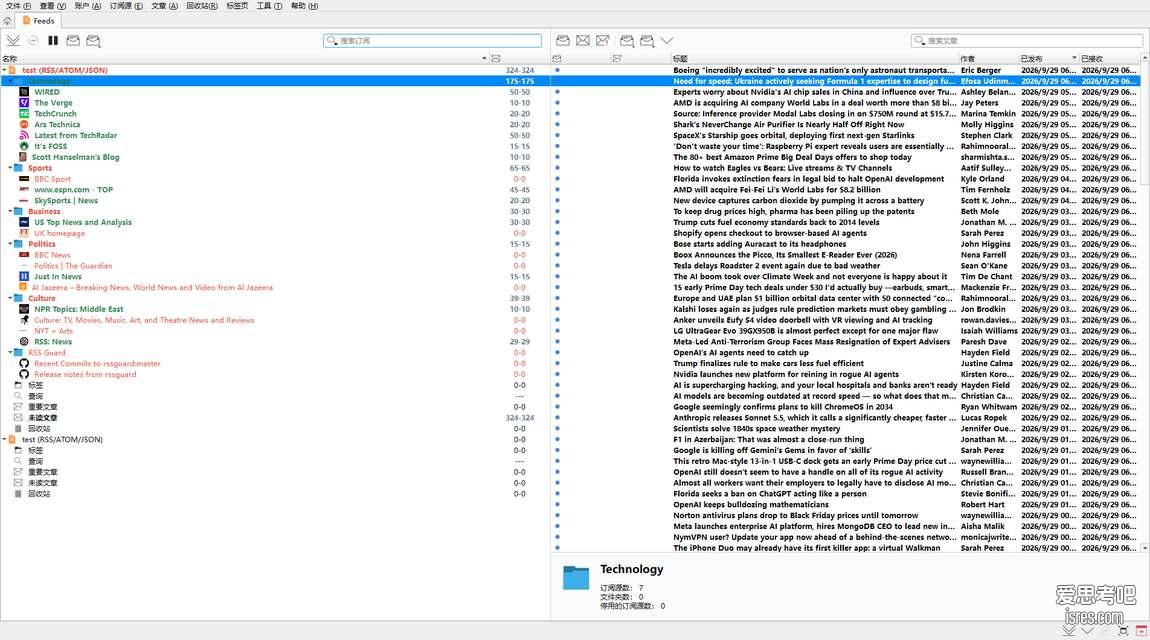
Task: Click the large Technology folder icon in preview
Action: (576, 578)
